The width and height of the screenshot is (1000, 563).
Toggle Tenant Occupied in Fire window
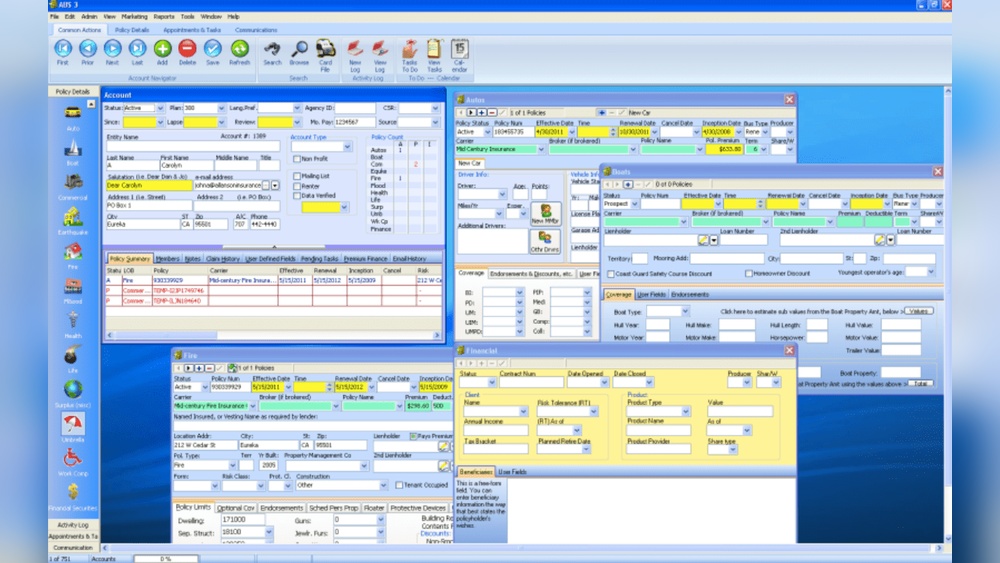coord(399,485)
